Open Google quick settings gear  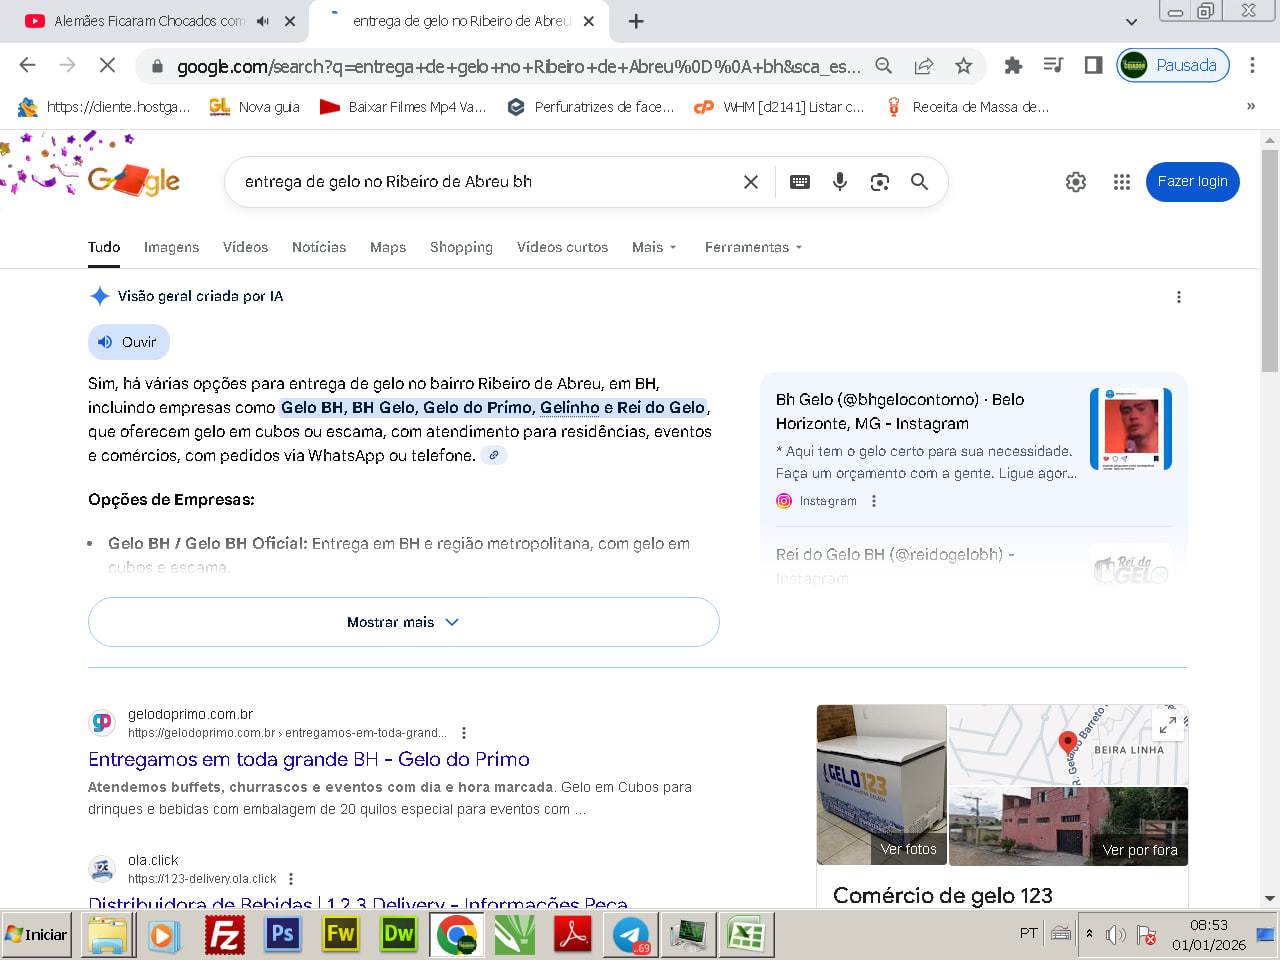click(x=1076, y=182)
